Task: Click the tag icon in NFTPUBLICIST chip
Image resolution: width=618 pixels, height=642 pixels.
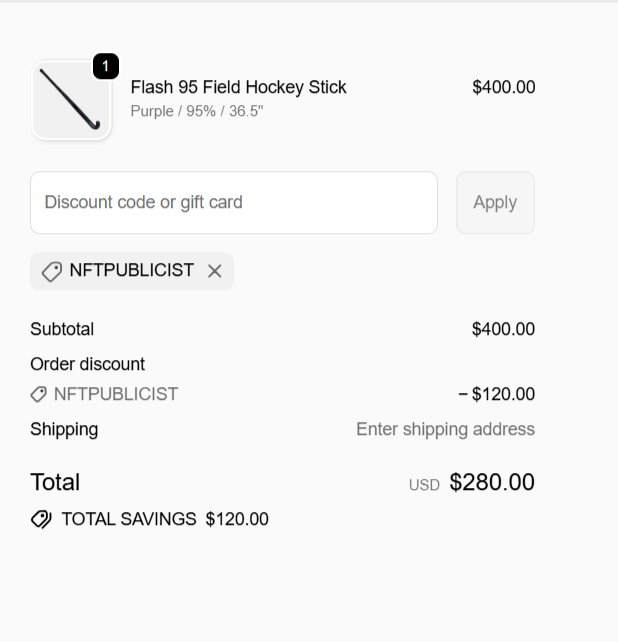Action: [x=51, y=271]
